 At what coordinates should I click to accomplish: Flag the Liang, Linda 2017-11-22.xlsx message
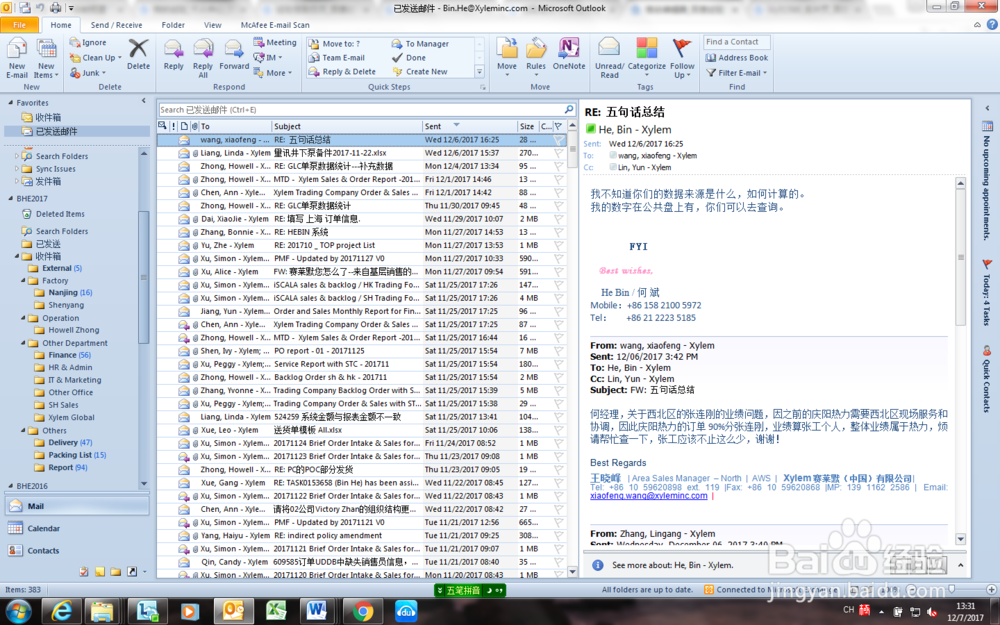tap(559, 153)
